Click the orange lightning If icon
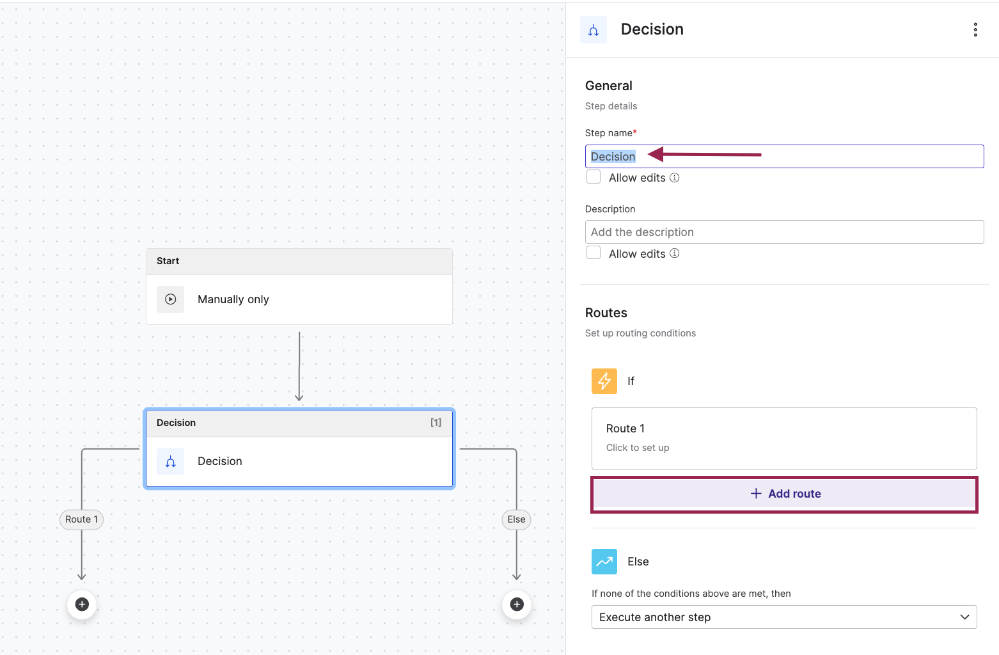The height and width of the screenshot is (655, 999). (x=604, y=381)
